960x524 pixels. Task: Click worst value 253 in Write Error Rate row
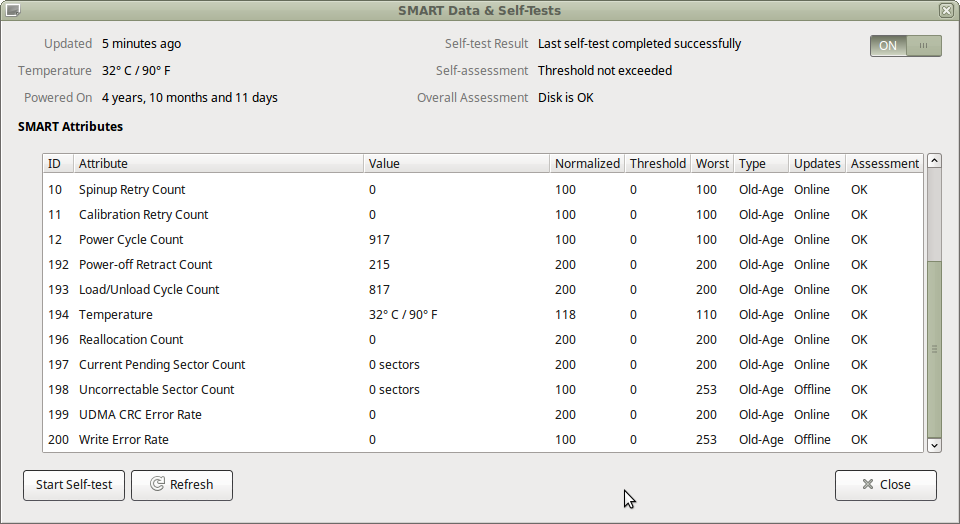coord(706,440)
